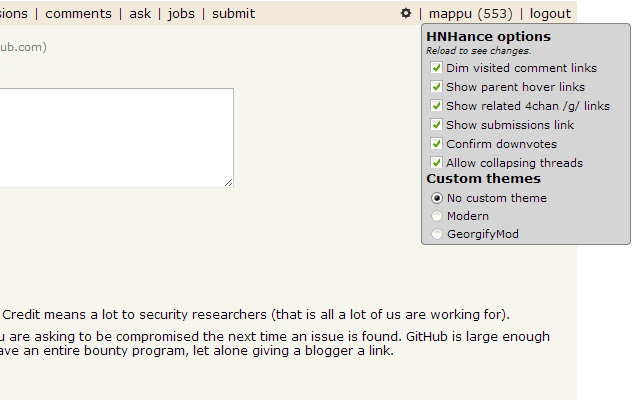
Task: Open the comments page link
Action: tap(78, 14)
